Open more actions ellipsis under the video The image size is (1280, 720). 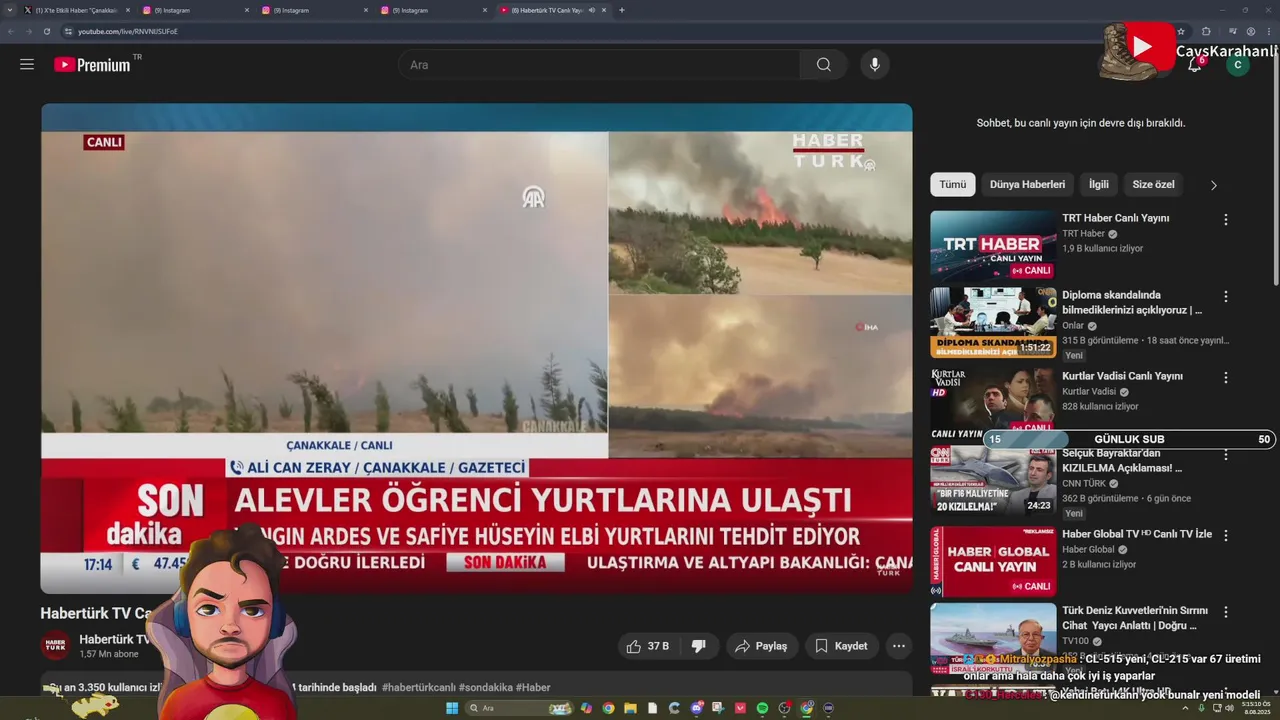click(x=899, y=646)
